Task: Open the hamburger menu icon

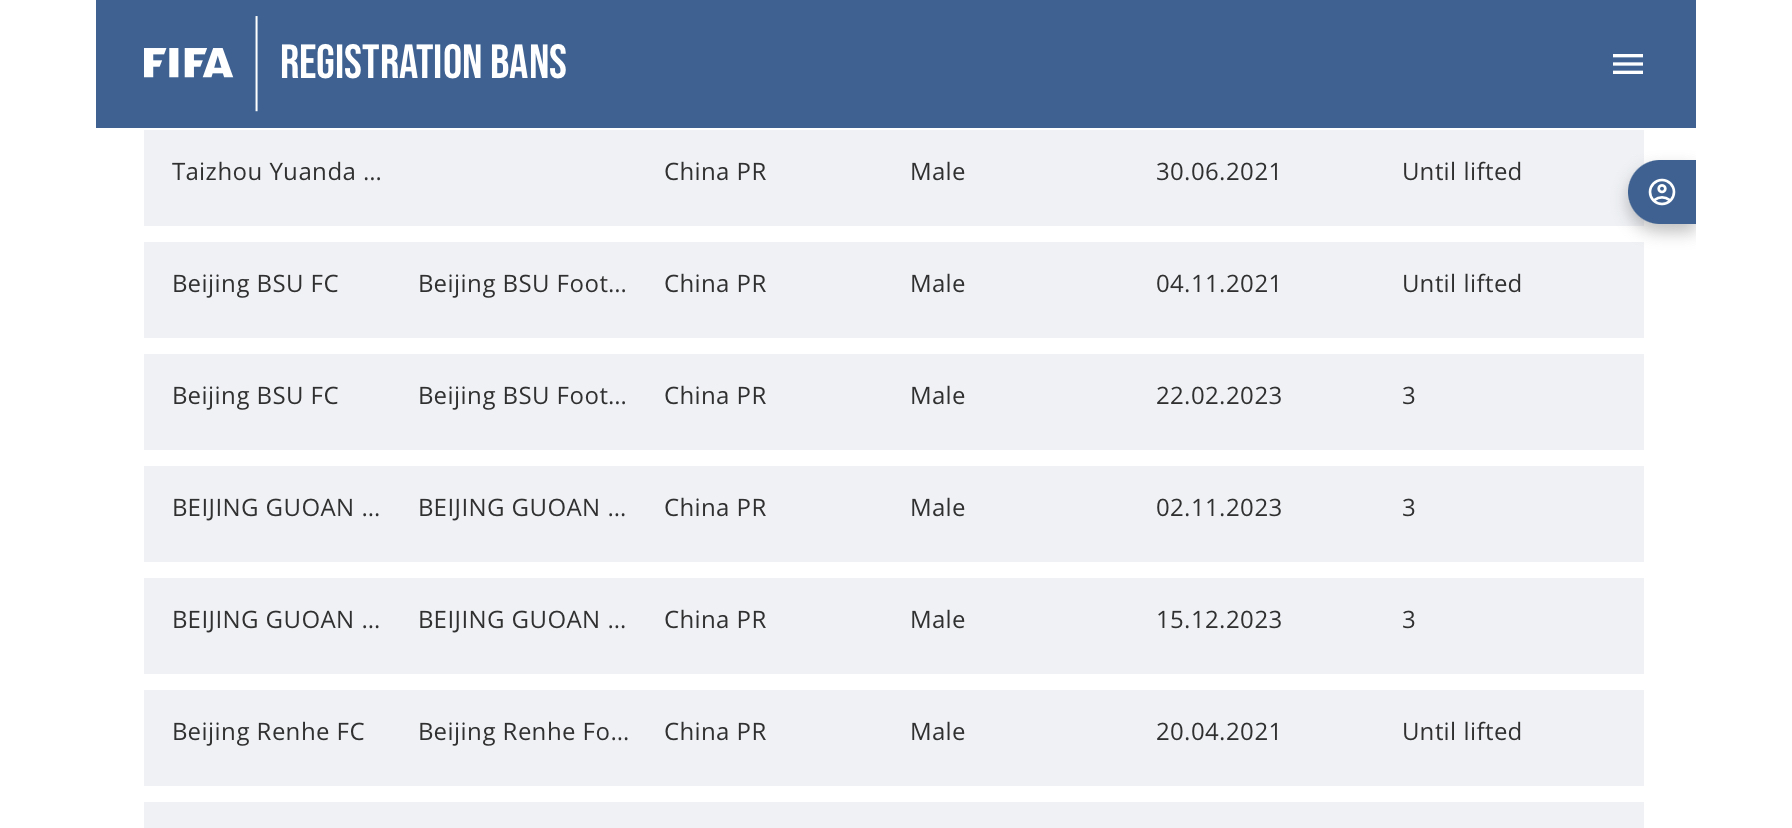Action: [1627, 64]
